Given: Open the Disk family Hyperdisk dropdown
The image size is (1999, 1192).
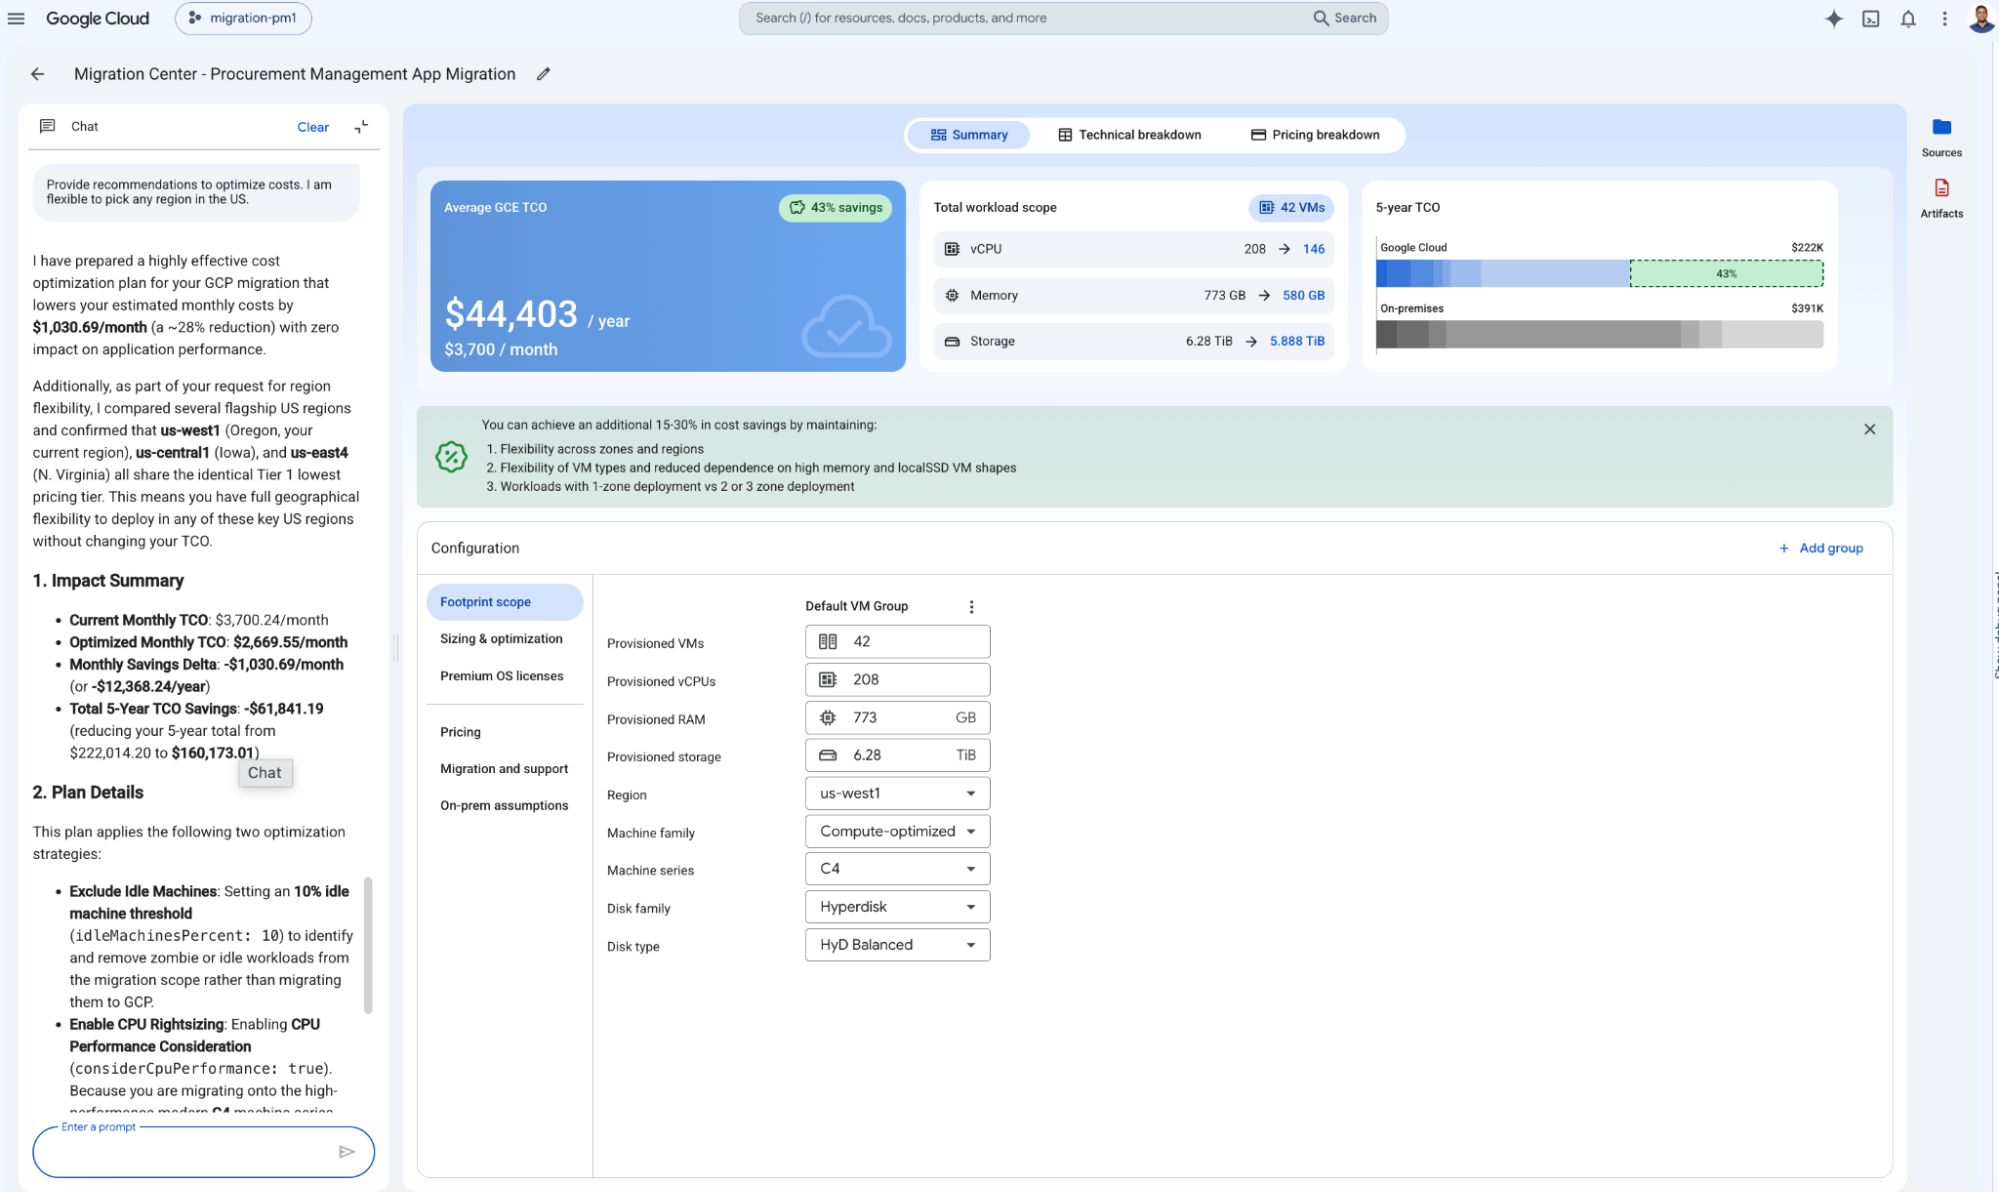Looking at the screenshot, I should coord(897,907).
